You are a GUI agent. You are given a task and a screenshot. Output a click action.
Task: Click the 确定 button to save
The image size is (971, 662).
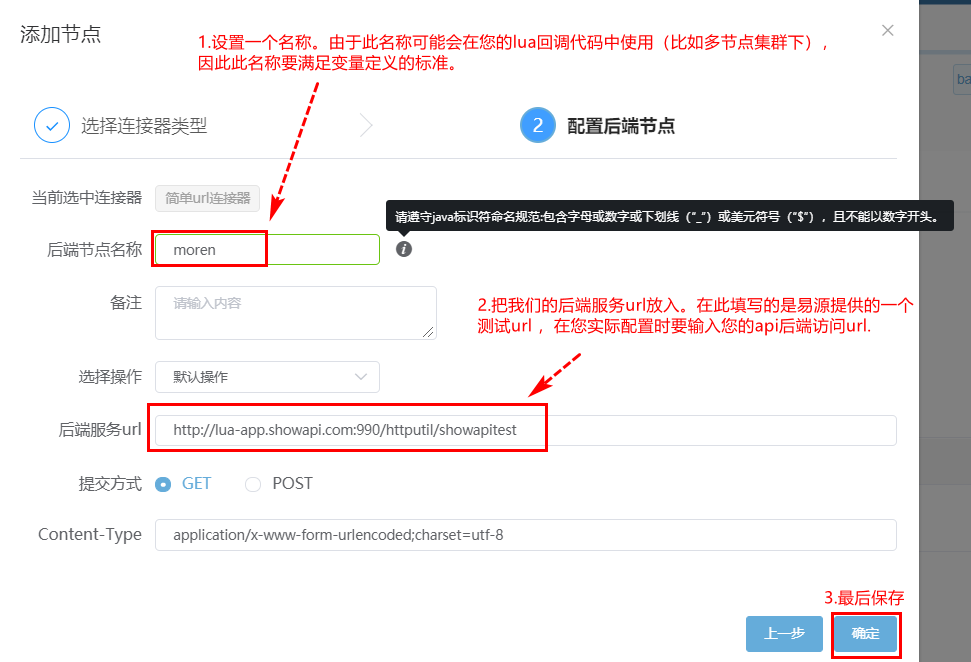pos(865,634)
